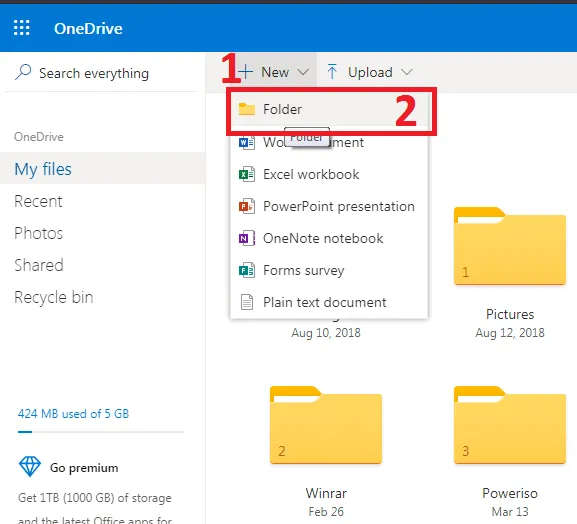Expand the New dropdown chevron

(303, 72)
